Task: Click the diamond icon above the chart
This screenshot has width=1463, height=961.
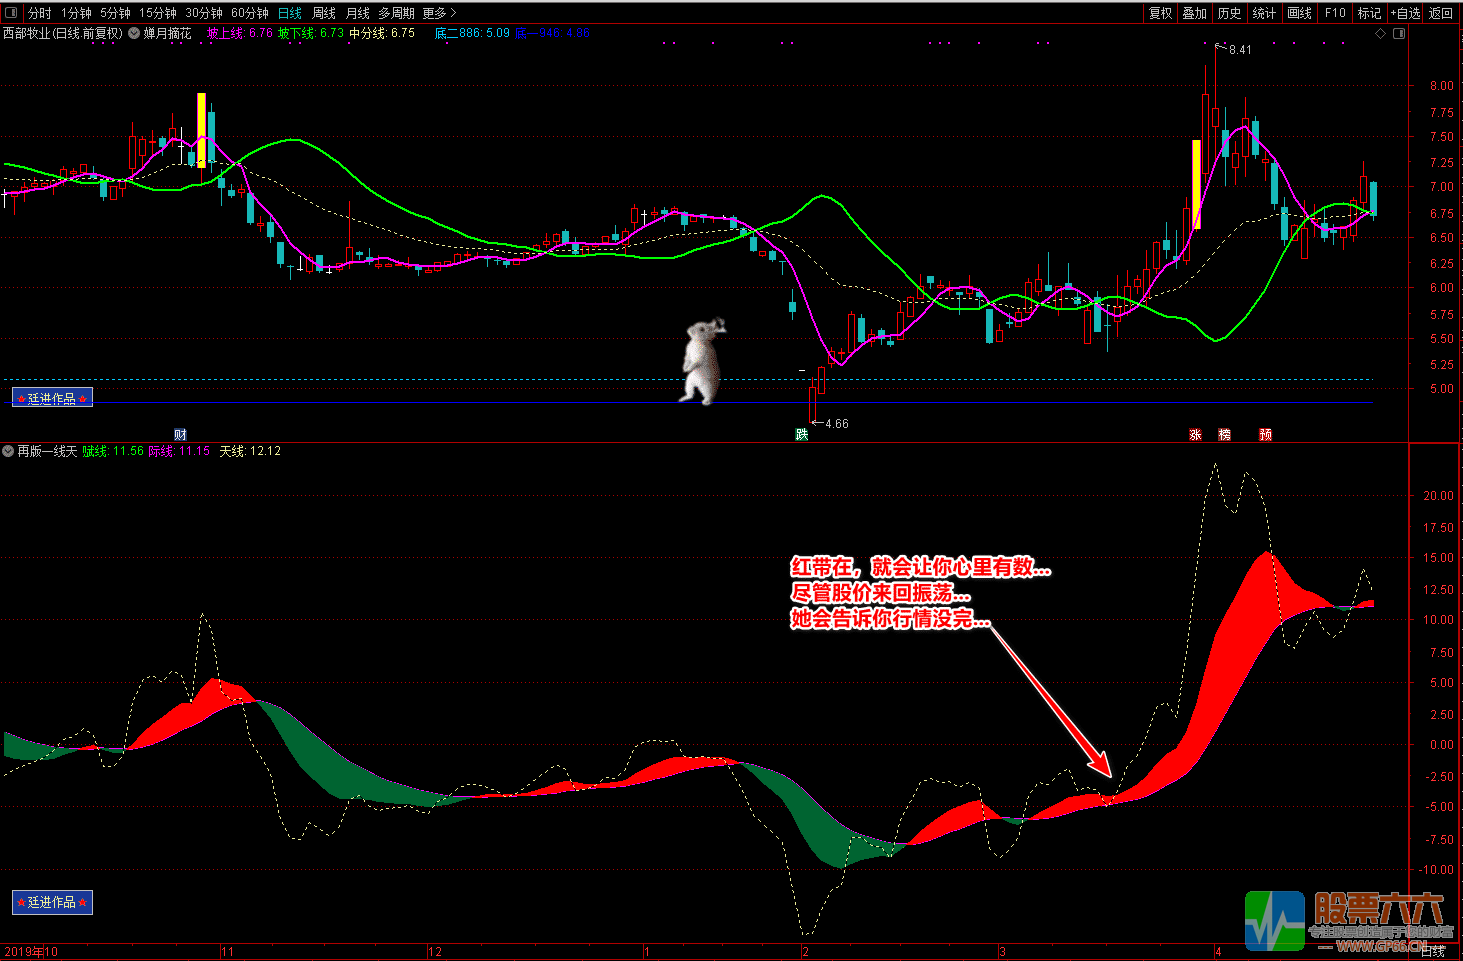Action: 1381,34
